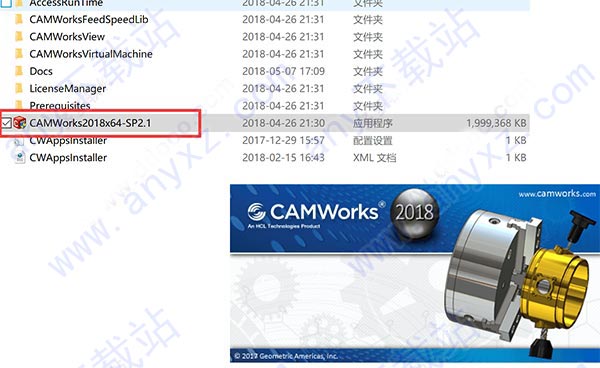The image size is (600, 368).
Task: Select the Docs folder name
Action: [x=41, y=71]
